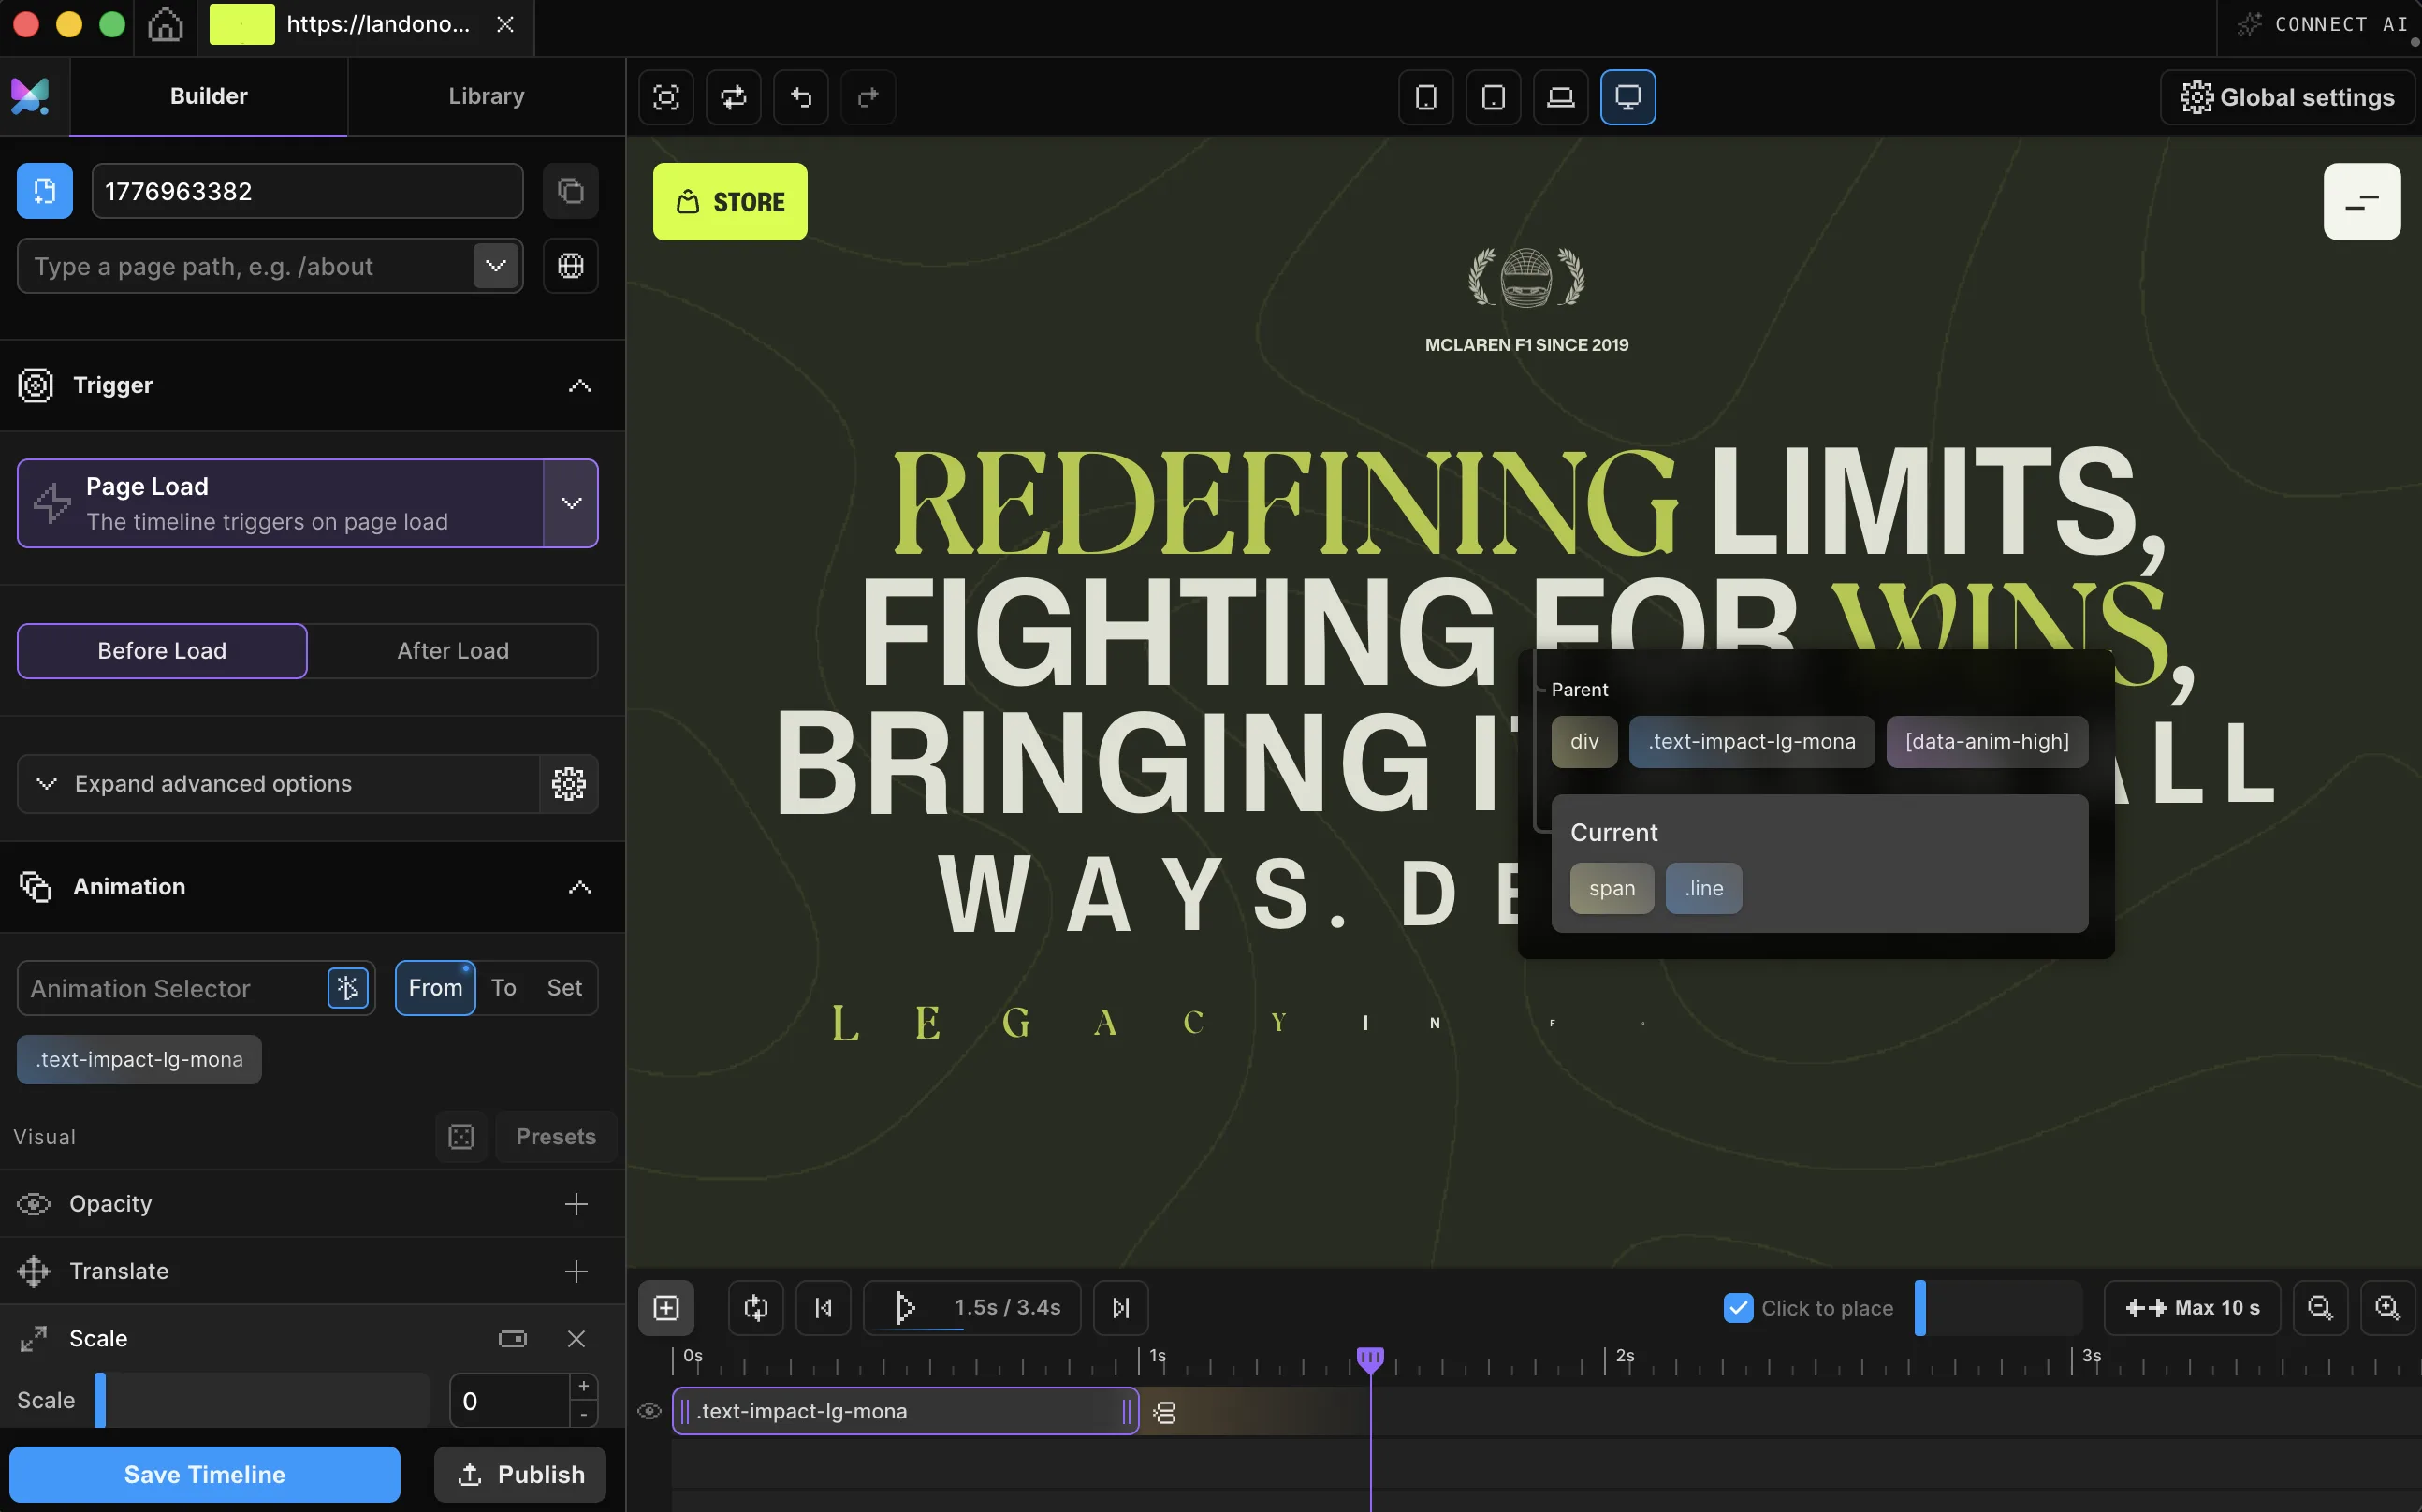Viewport: 2422px width, 1512px height.
Task: Select the After Load option
Action: click(453, 651)
